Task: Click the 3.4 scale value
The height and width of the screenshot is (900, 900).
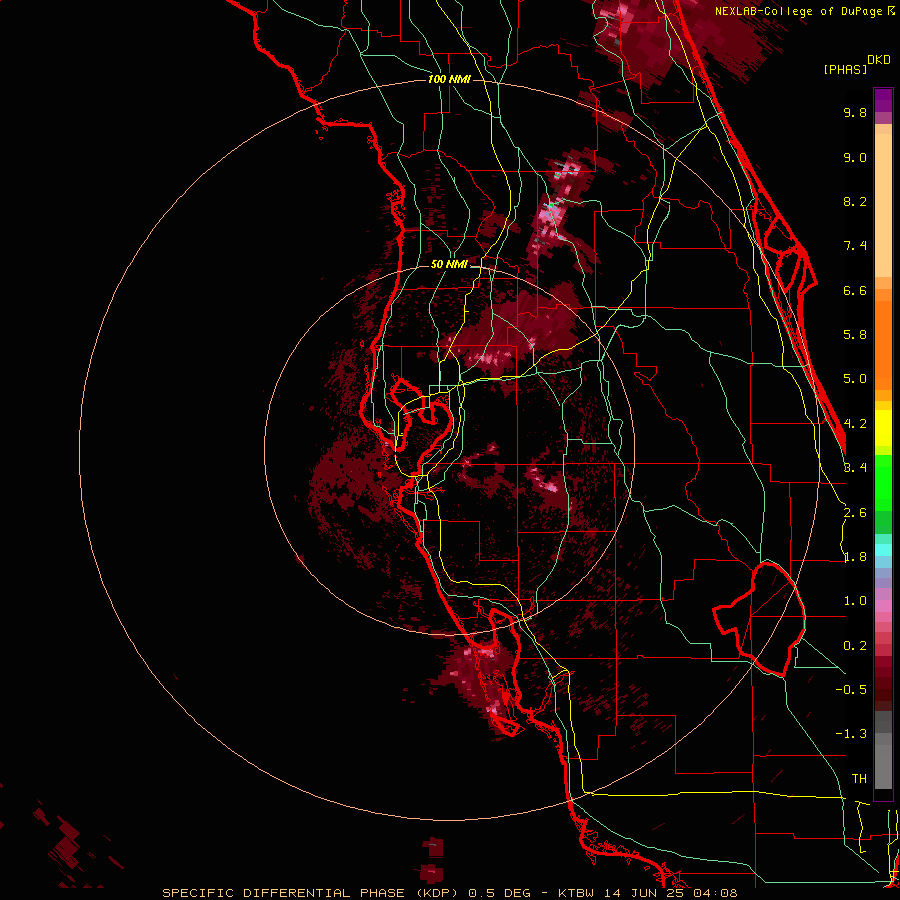Action: click(x=855, y=468)
